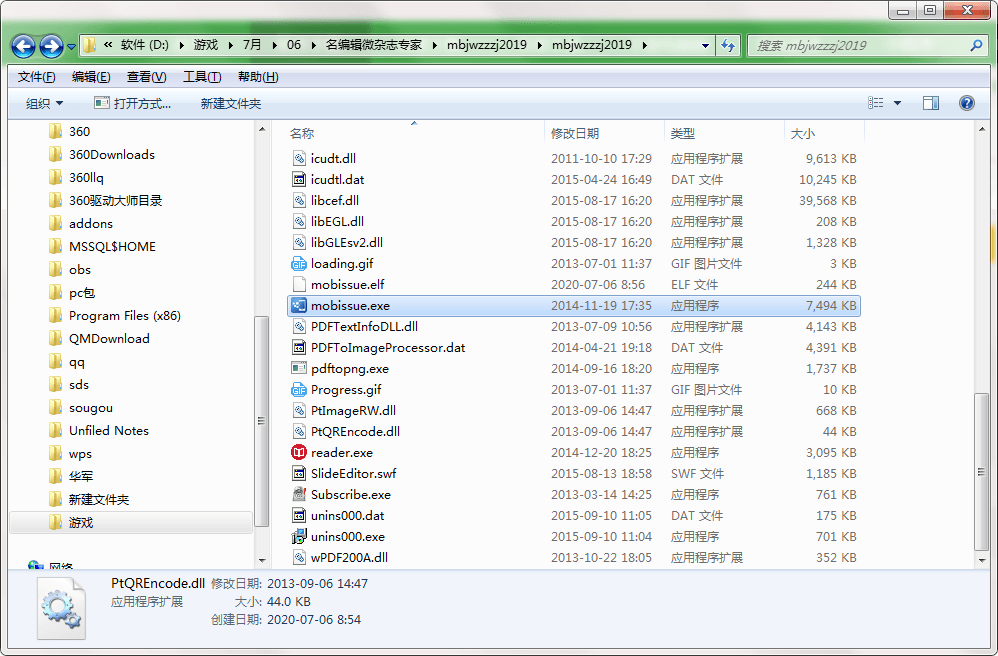The width and height of the screenshot is (998, 656).
Task: Select the PtImageRW.dll file name
Action: click(353, 410)
